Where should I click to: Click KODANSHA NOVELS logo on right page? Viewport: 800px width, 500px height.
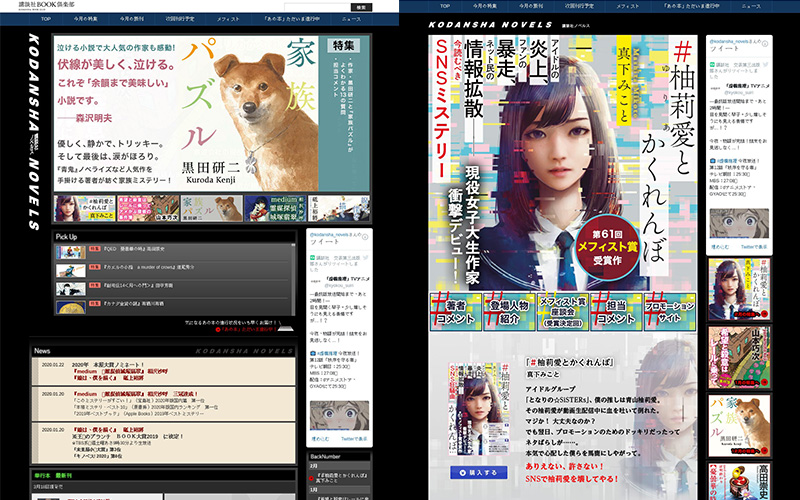tap(491, 24)
